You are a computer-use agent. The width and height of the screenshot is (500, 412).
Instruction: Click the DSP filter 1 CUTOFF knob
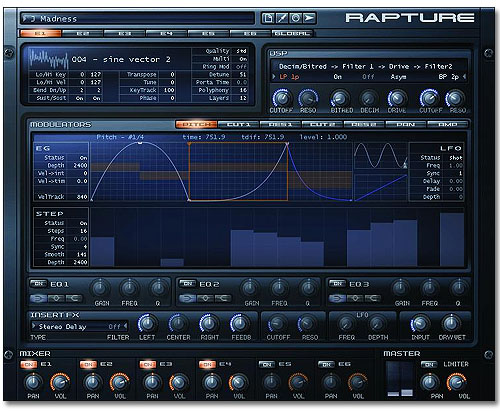tap(282, 98)
